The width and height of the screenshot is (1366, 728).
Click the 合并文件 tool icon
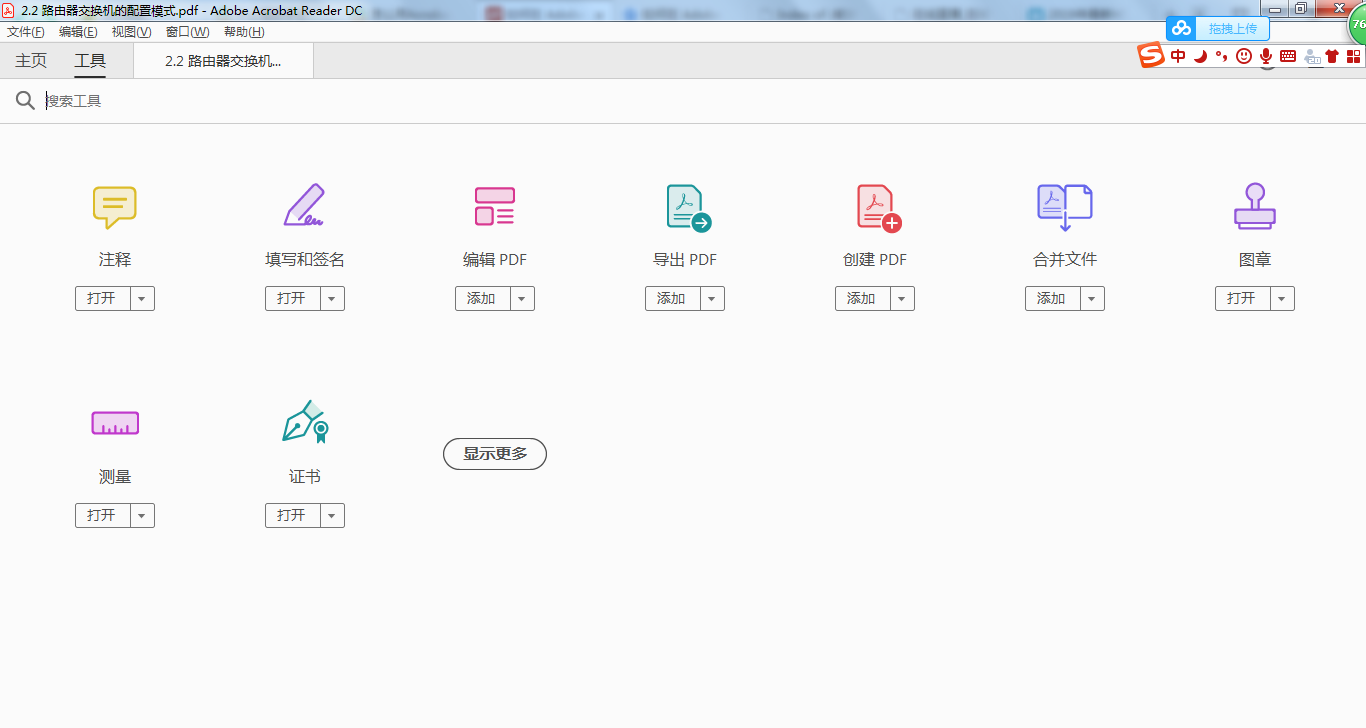coord(1064,207)
